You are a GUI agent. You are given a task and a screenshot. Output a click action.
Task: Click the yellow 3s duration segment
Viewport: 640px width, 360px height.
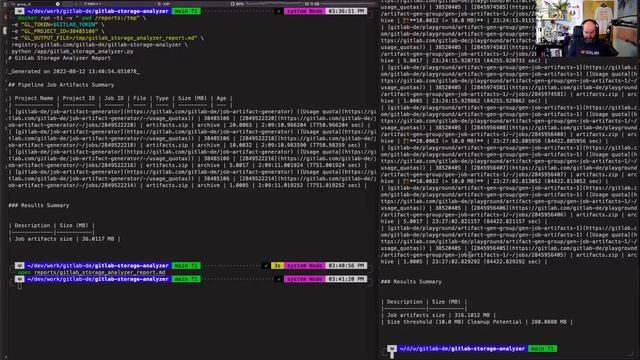(x=277, y=266)
